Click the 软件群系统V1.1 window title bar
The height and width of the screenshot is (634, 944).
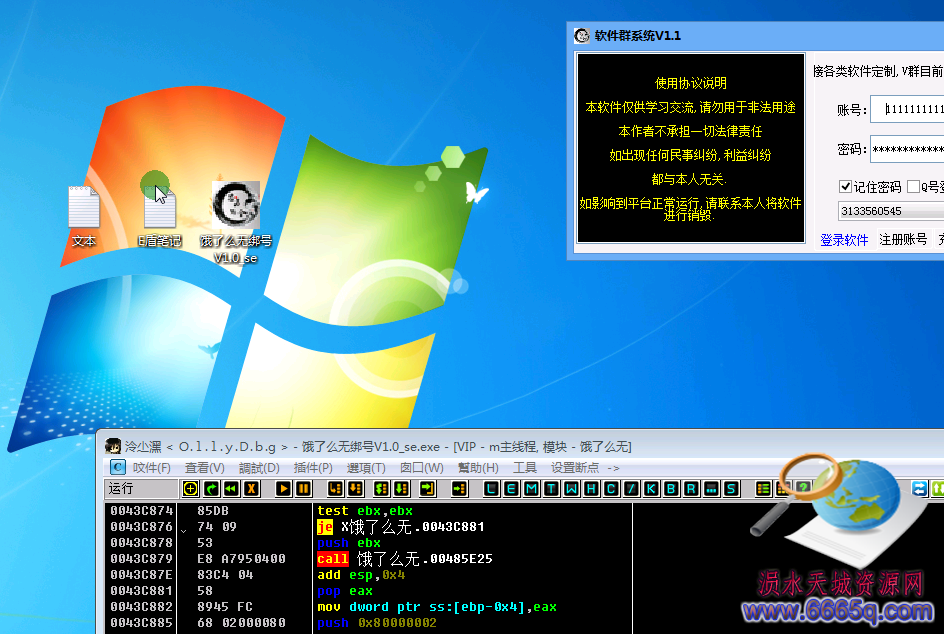point(756,36)
